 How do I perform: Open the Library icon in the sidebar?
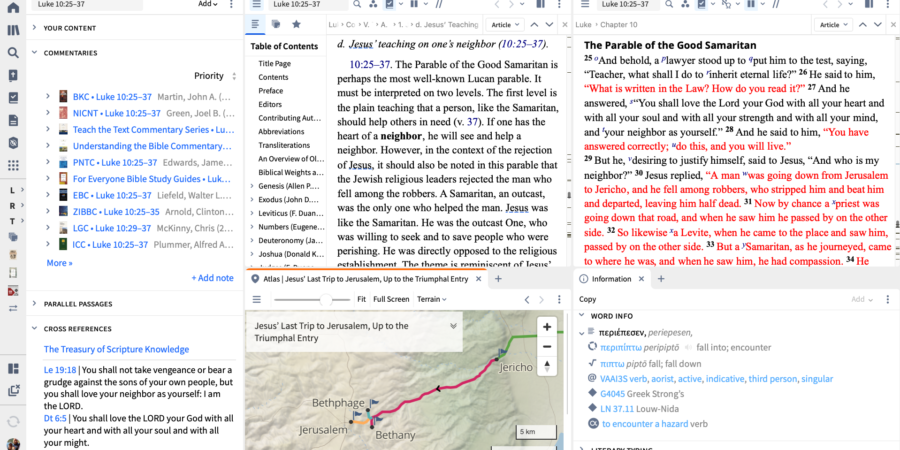[13, 29]
